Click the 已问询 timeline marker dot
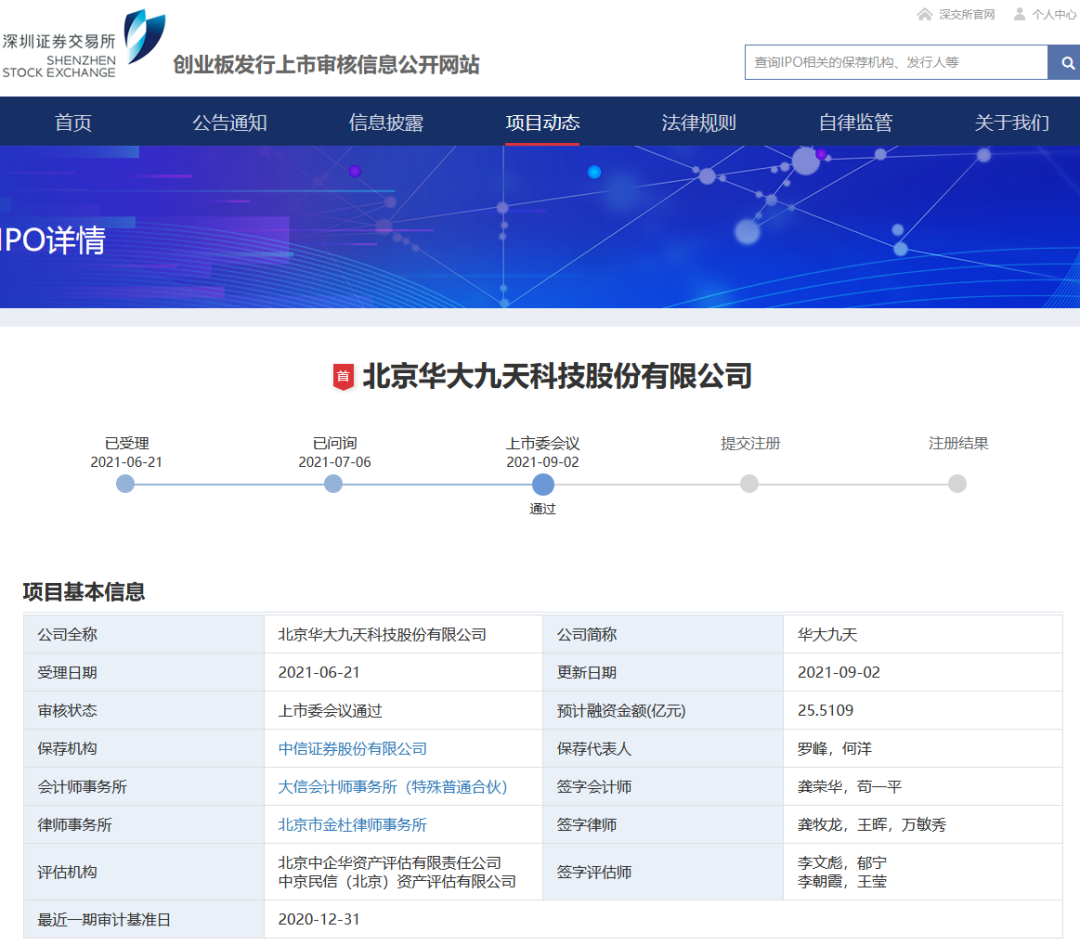The height and width of the screenshot is (945, 1080). click(x=333, y=484)
